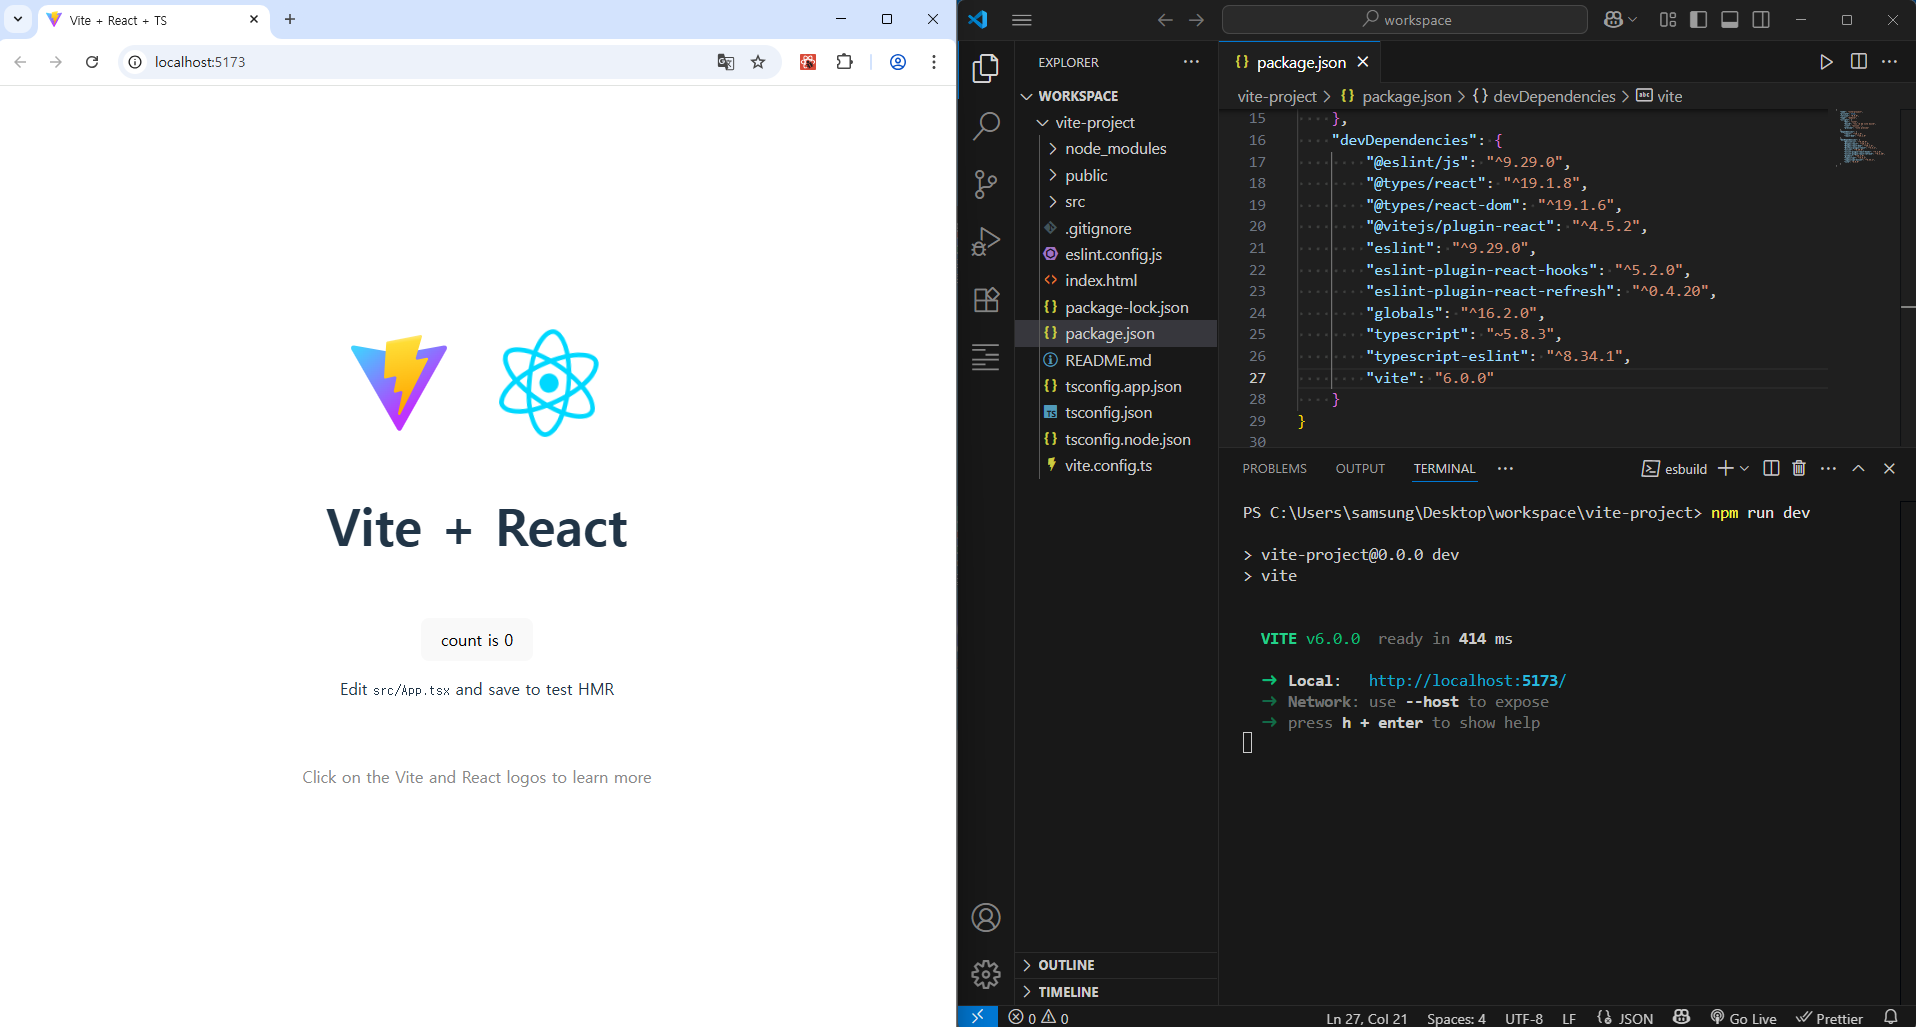The width and height of the screenshot is (1916, 1027).
Task: Open the Manage gear menu
Action: tap(986, 974)
